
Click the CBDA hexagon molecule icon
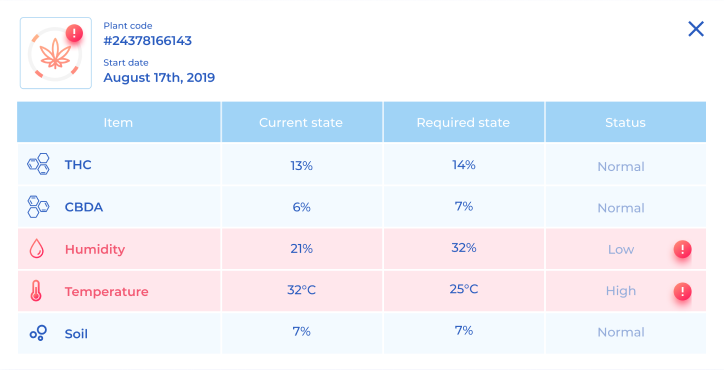click(38, 206)
